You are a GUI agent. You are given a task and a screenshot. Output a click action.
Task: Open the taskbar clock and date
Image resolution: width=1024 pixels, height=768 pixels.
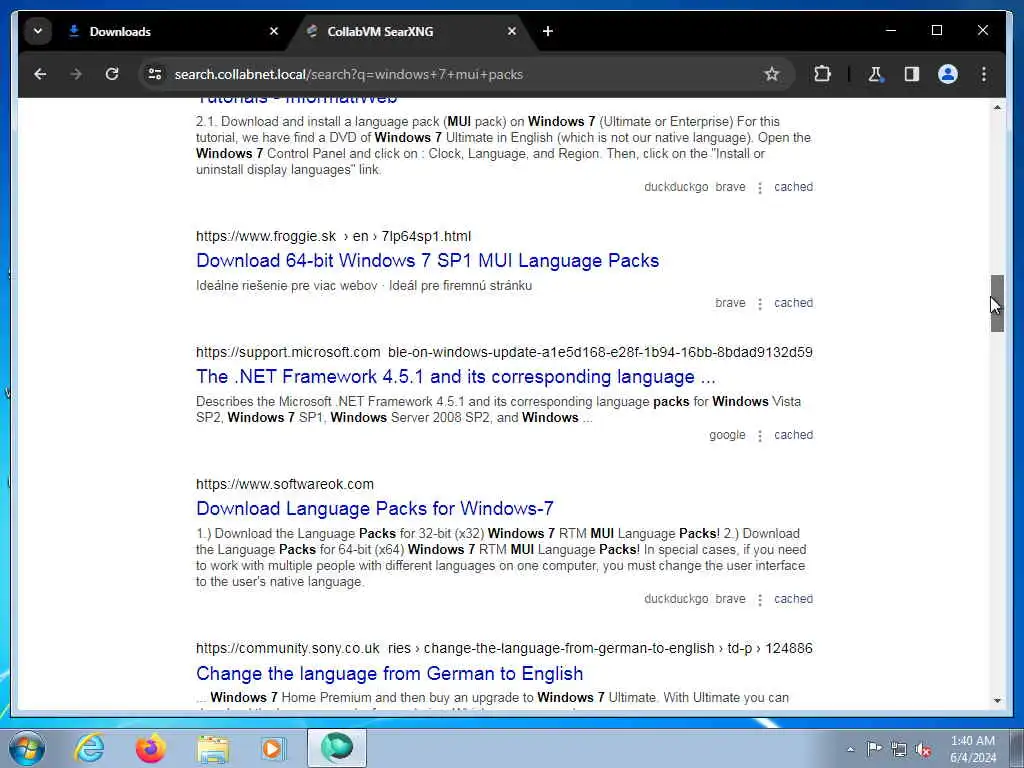tap(973, 749)
